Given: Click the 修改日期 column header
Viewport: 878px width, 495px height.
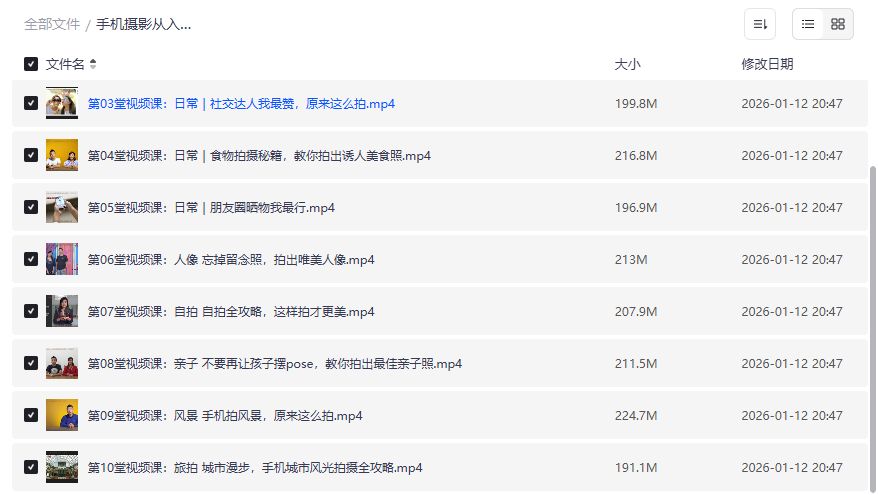Looking at the screenshot, I should [767, 64].
